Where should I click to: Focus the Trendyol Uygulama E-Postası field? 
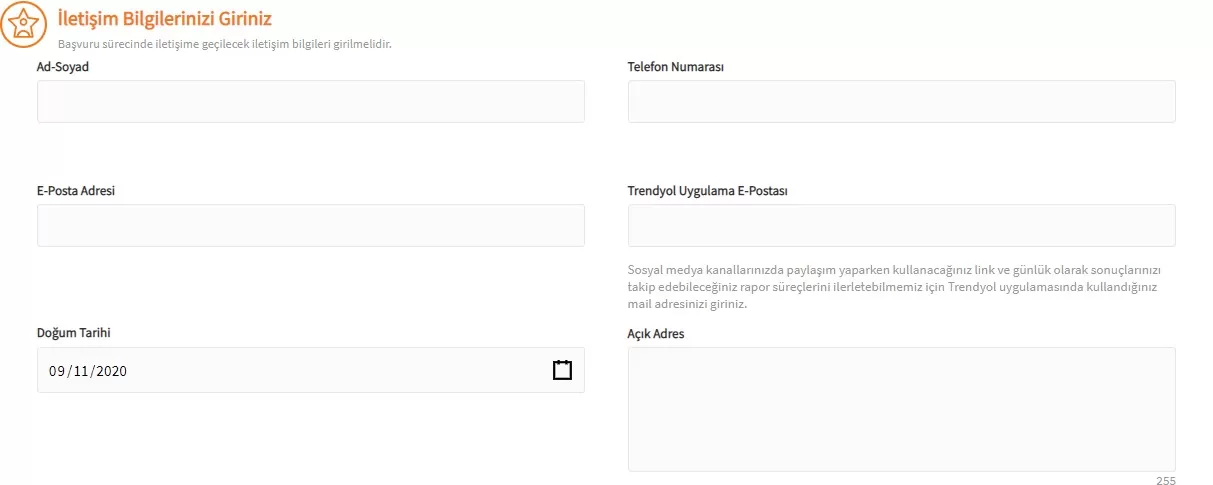pyautogui.click(x=901, y=226)
